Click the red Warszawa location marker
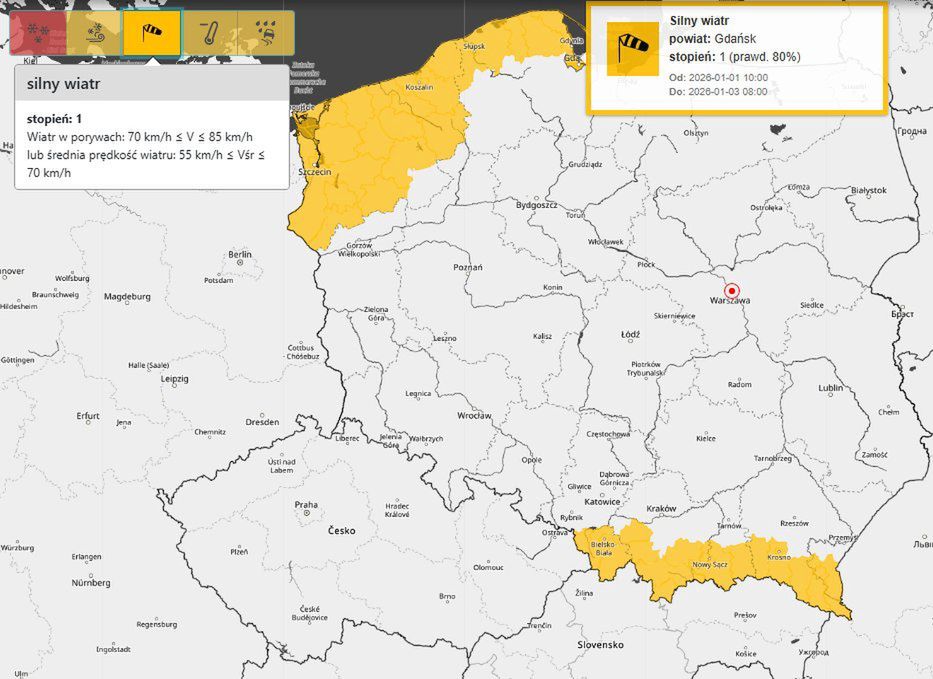The height and width of the screenshot is (679, 933). 730,291
